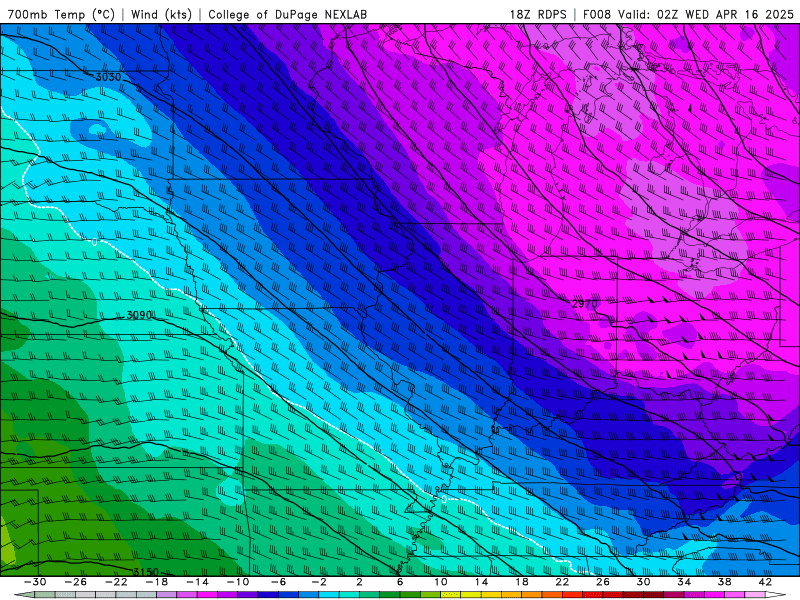Click the -14 value on the color scale
Image resolution: width=800 pixels, height=600 pixels.
click(x=197, y=582)
